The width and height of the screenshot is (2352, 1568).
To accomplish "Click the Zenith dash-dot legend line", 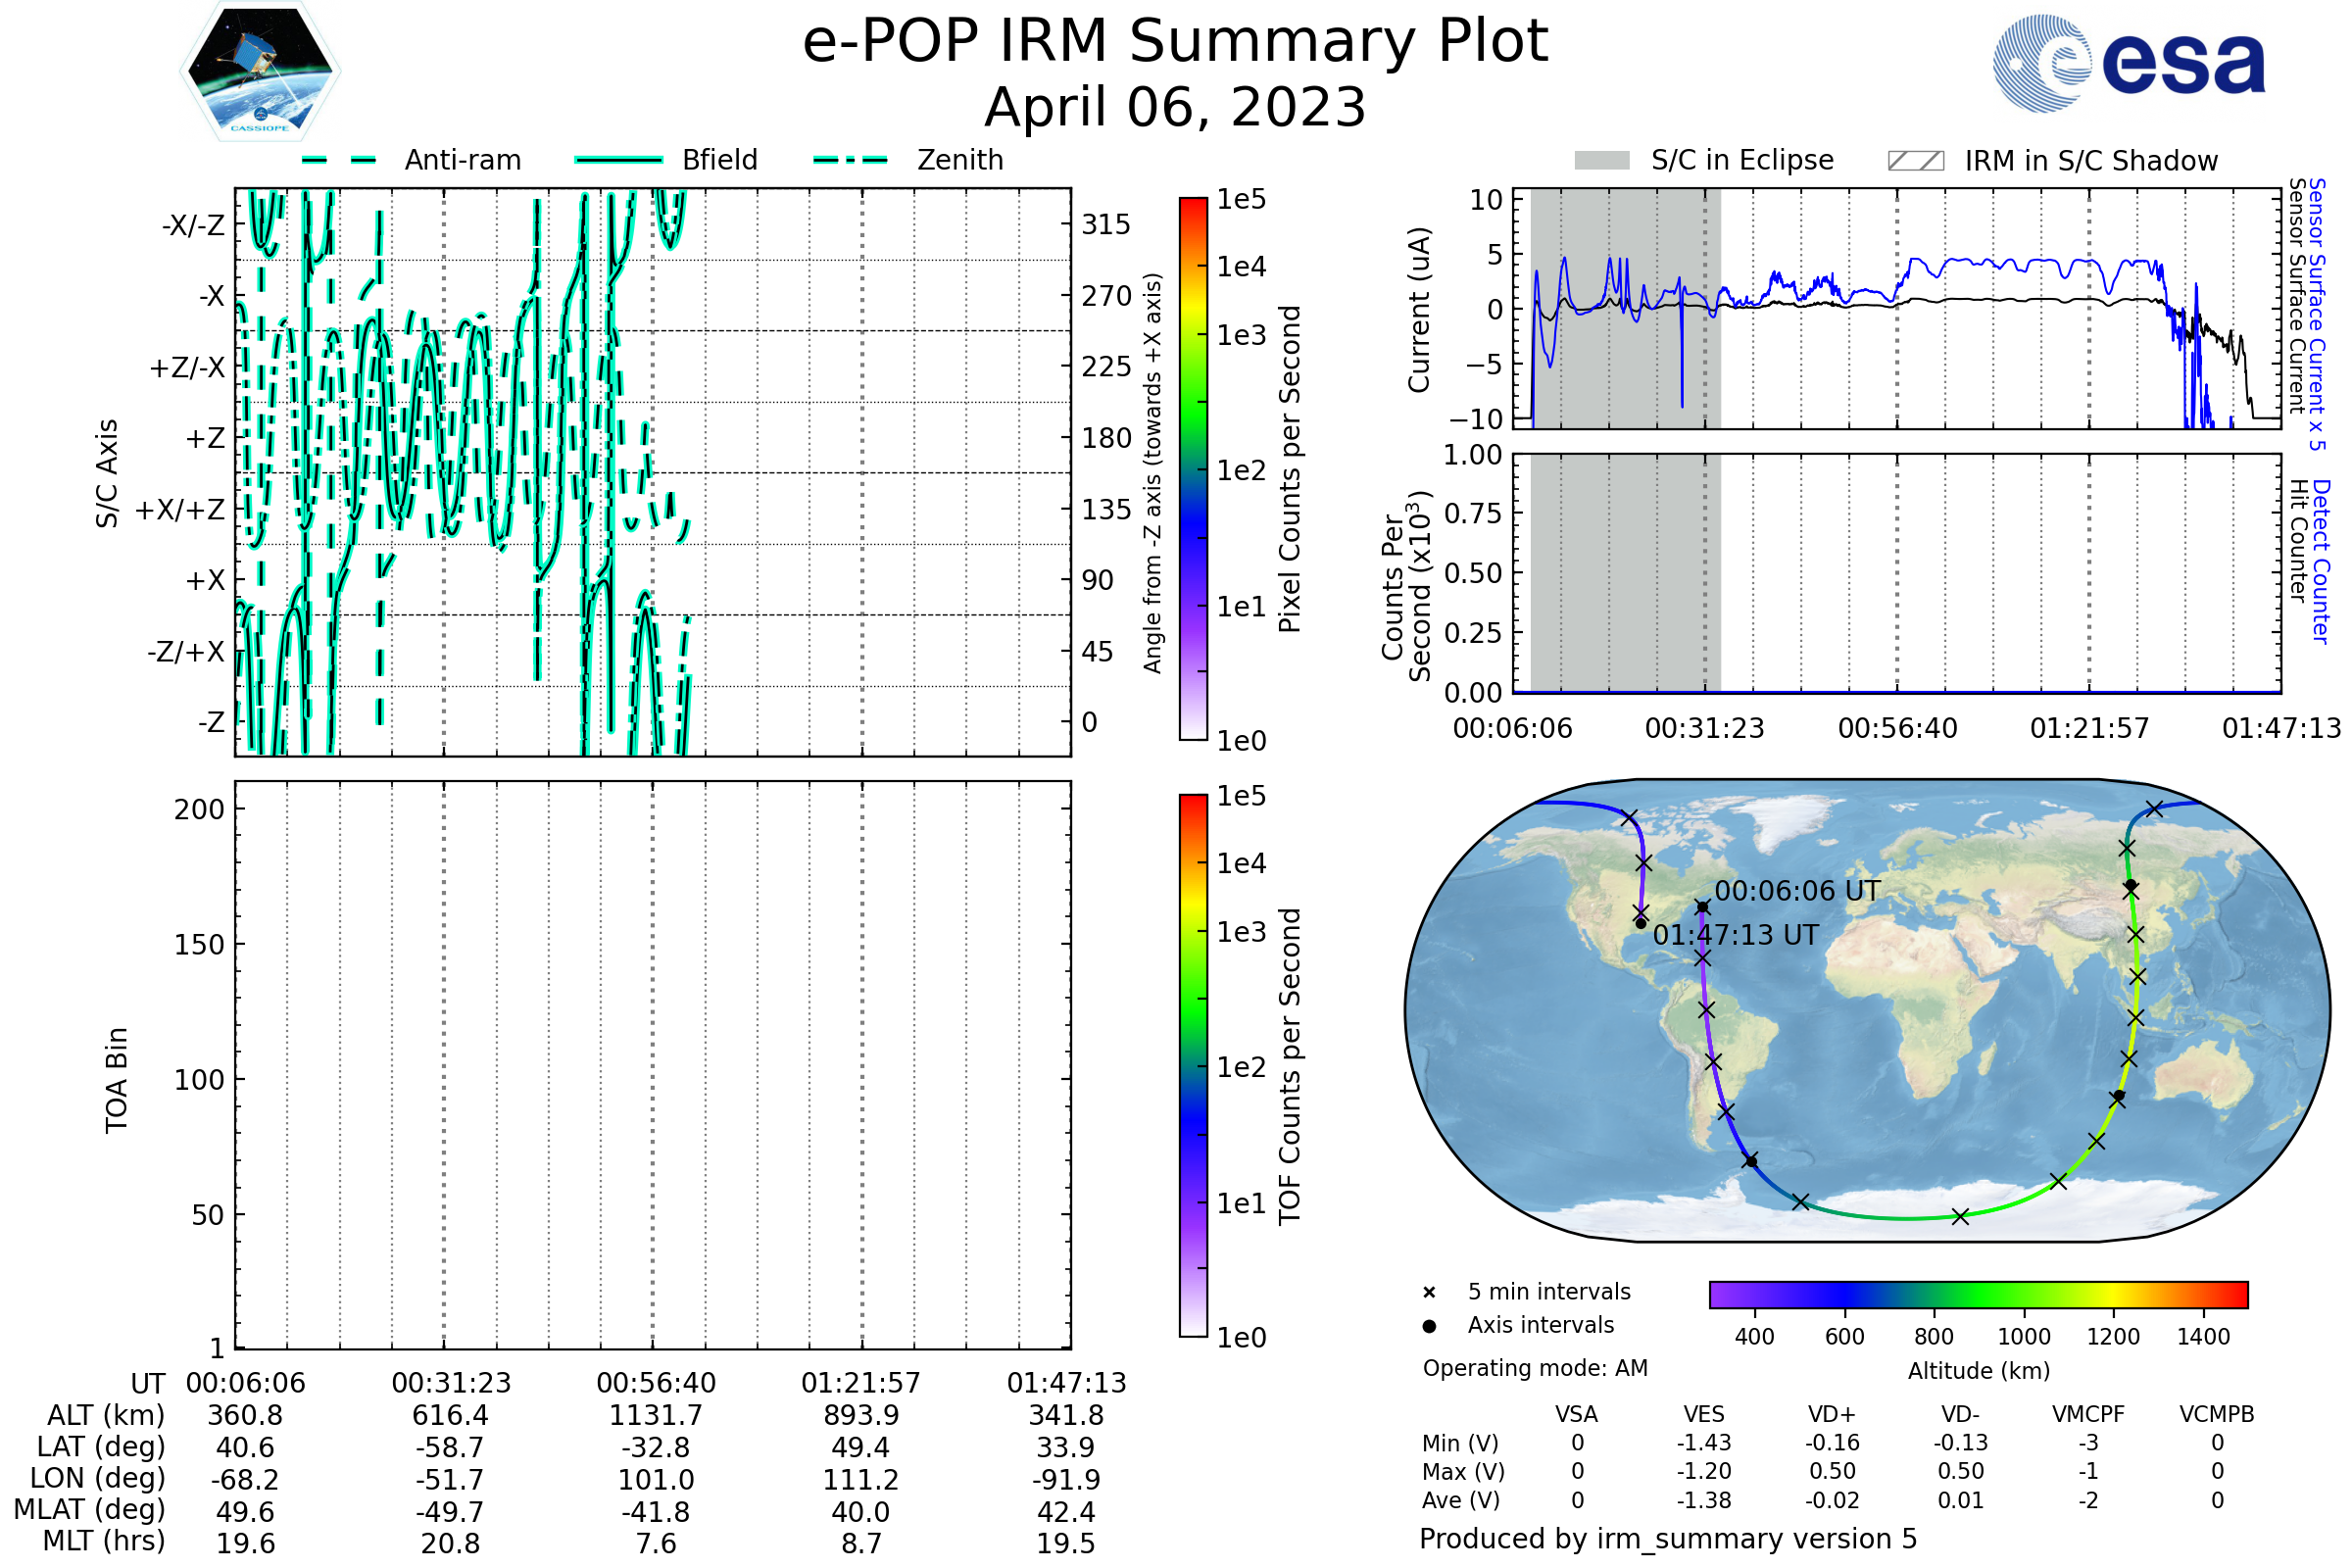I will tap(851, 160).
